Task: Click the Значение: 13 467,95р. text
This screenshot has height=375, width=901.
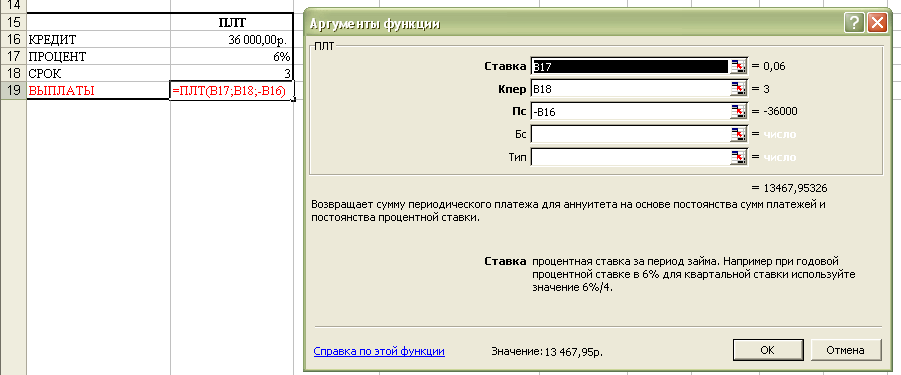Action: 547,351
